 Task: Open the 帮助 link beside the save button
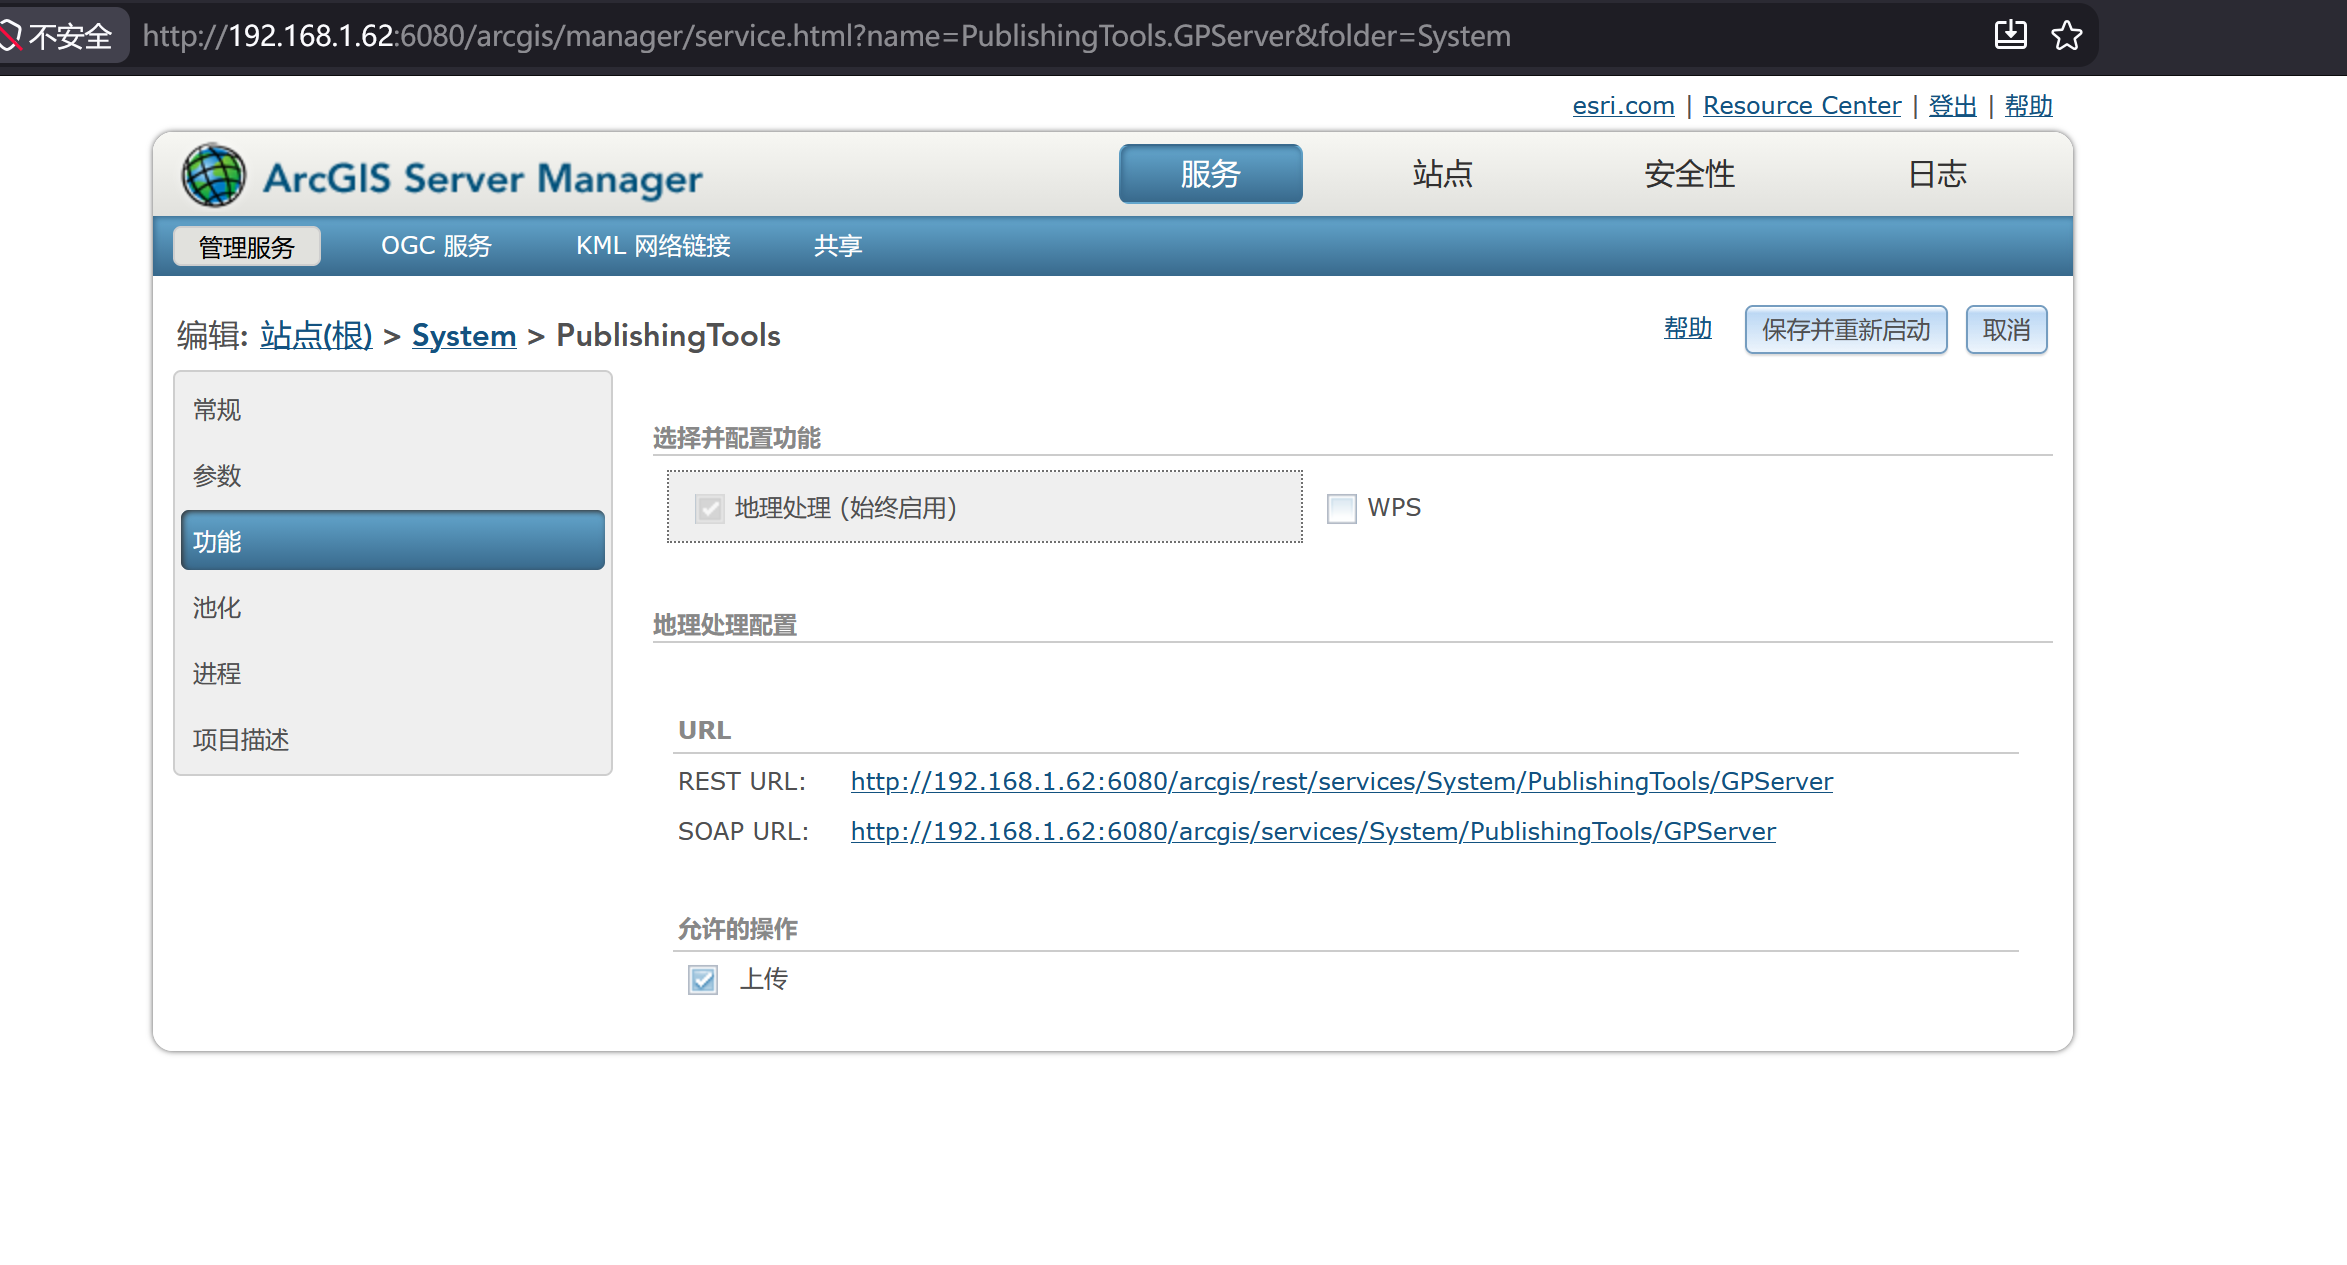pos(1688,328)
